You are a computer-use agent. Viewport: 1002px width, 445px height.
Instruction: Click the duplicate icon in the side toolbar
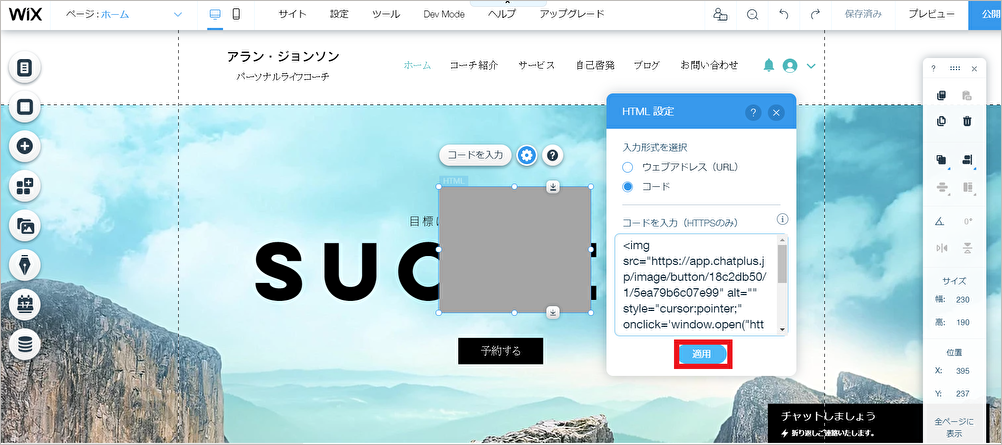(x=941, y=121)
